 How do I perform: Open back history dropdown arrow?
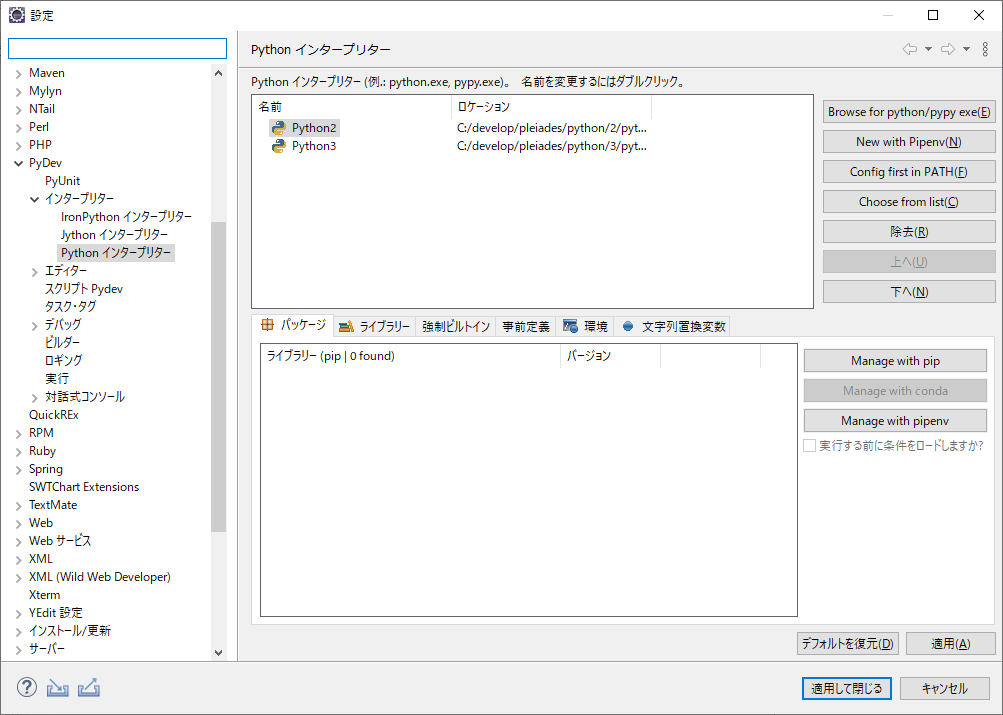928,49
